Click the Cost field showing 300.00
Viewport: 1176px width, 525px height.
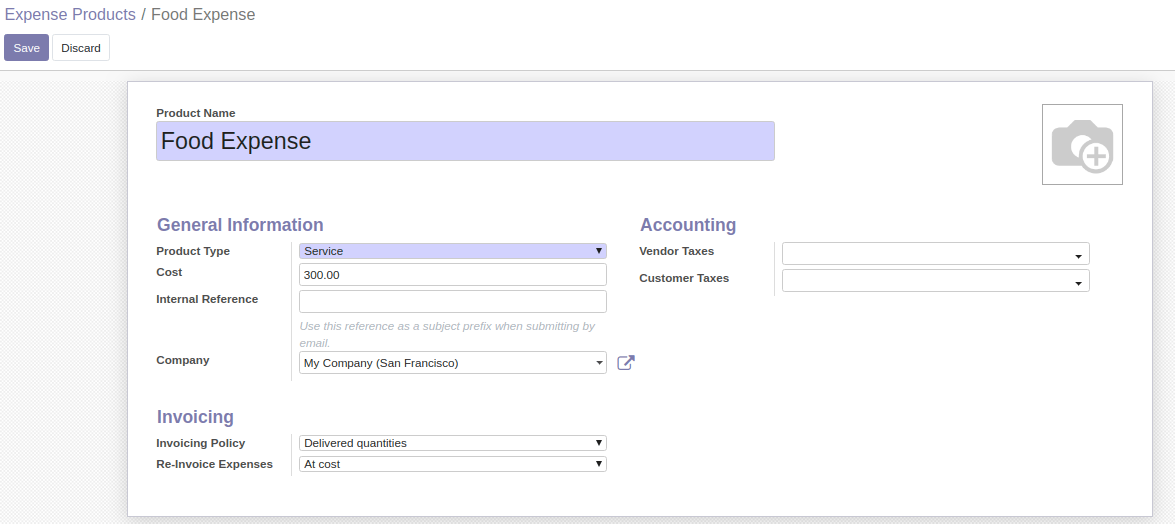452,275
